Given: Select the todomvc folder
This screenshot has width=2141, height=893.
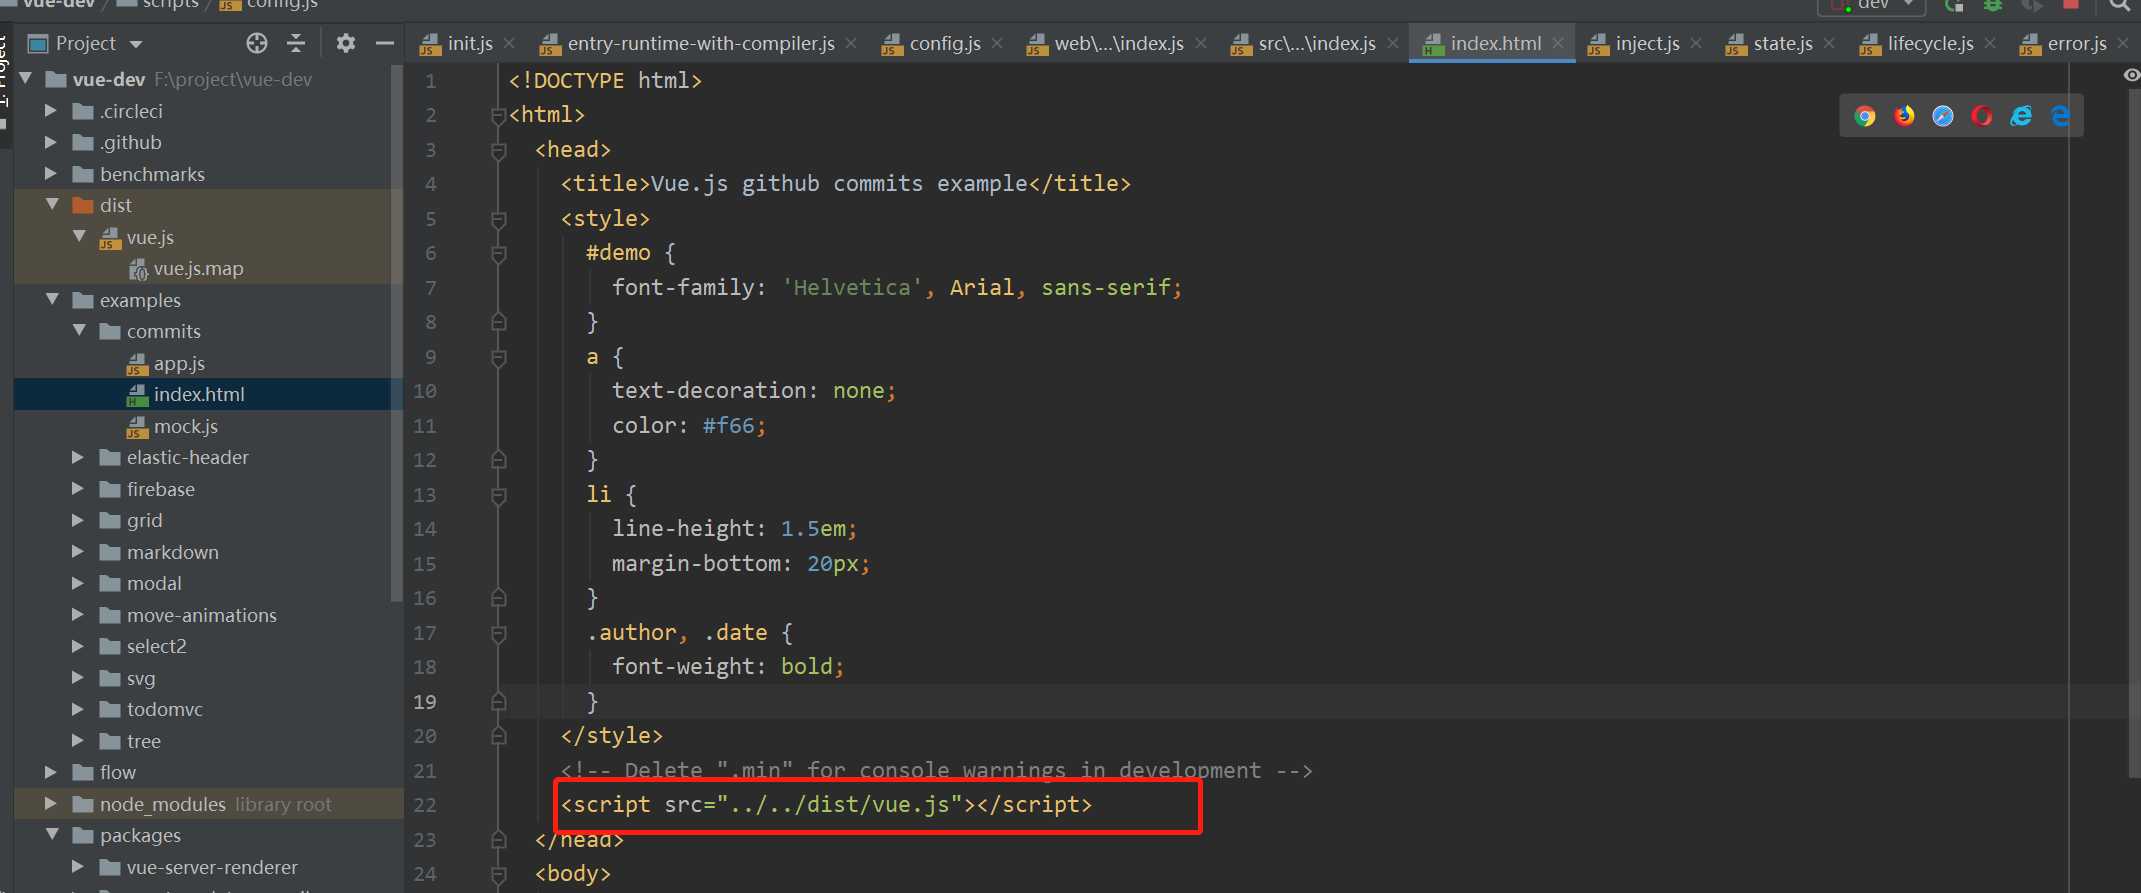Looking at the screenshot, I should [x=165, y=709].
